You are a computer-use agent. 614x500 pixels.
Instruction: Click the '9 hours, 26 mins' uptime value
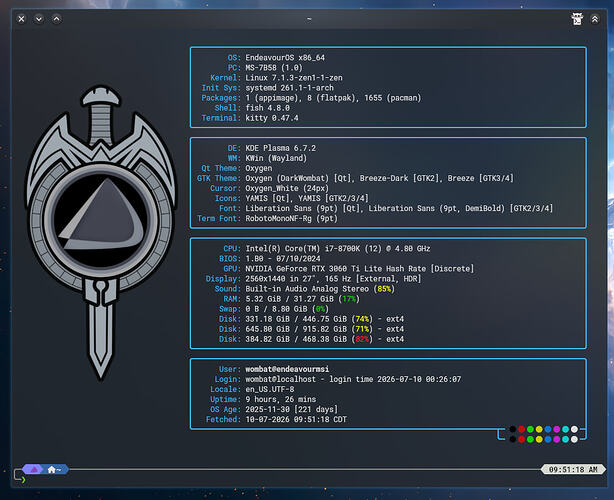[280, 399]
